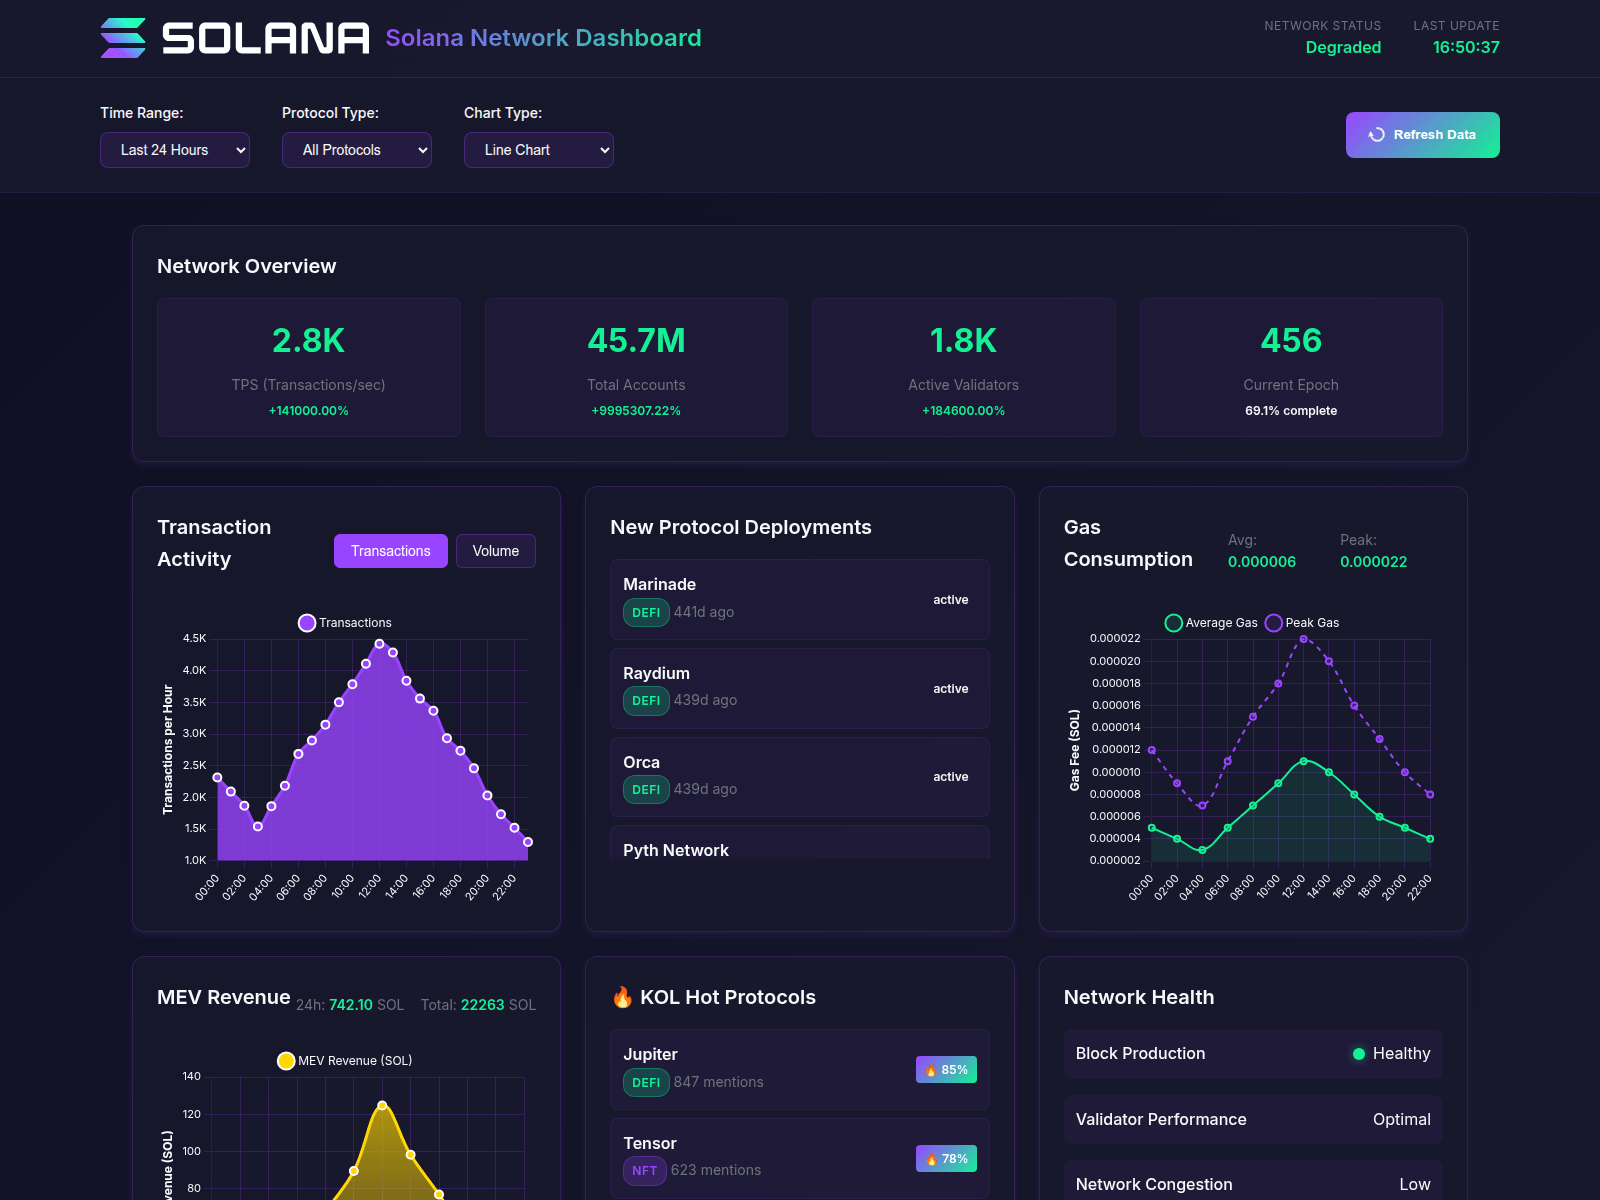Click the Validator Performance health row
Image resolution: width=1600 pixels, height=1200 pixels.
[x=1253, y=1119]
